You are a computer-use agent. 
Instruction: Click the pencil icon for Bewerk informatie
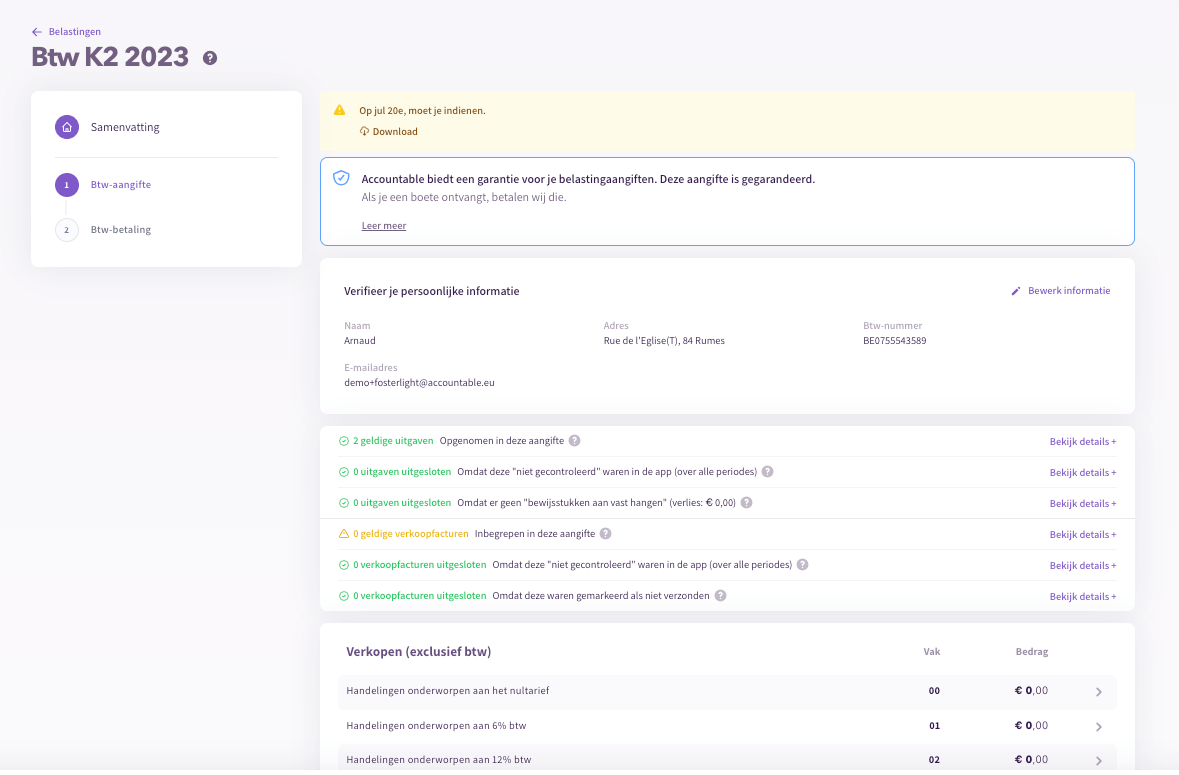pyautogui.click(x=1016, y=291)
